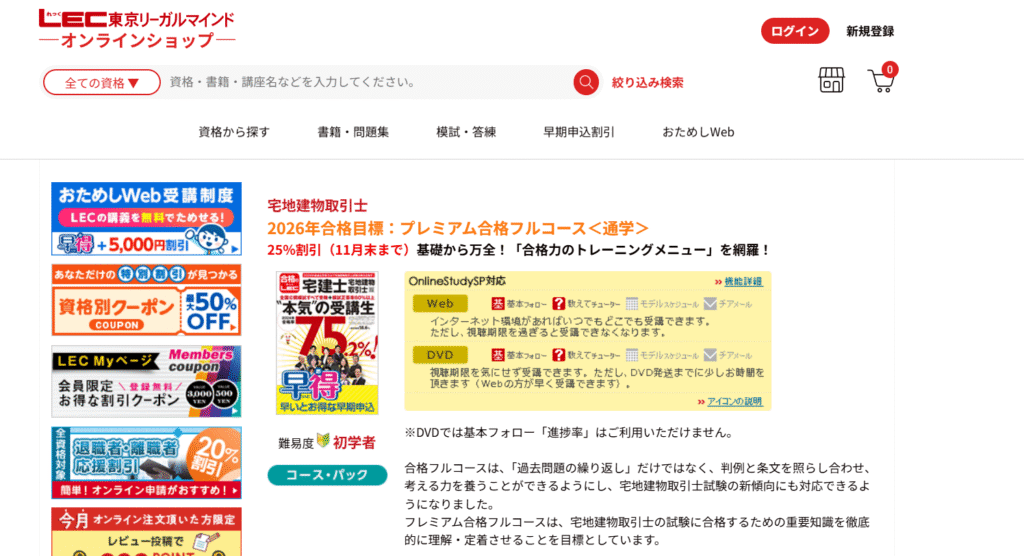Select the 早期申込割引 navigation item

(579, 132)
